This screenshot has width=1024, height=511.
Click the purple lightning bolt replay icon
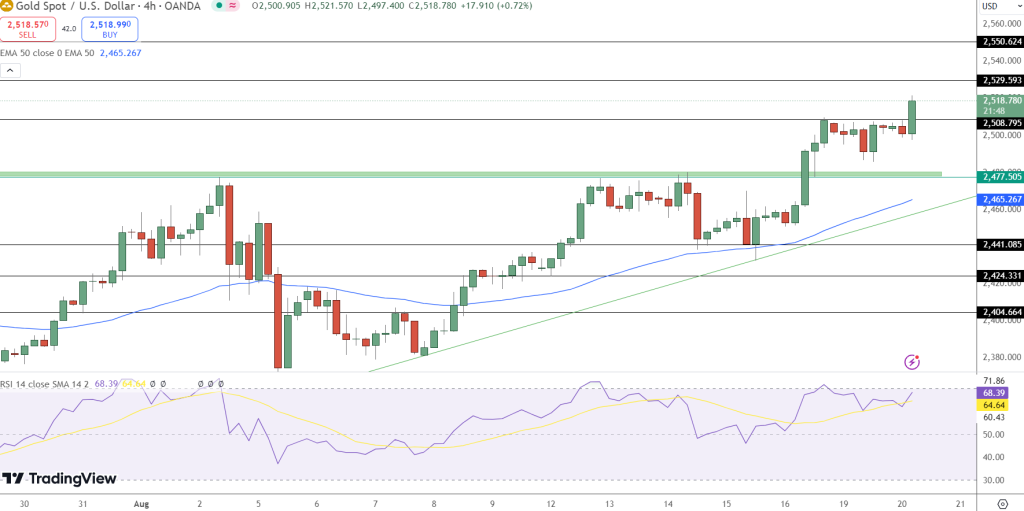(911, 361)
